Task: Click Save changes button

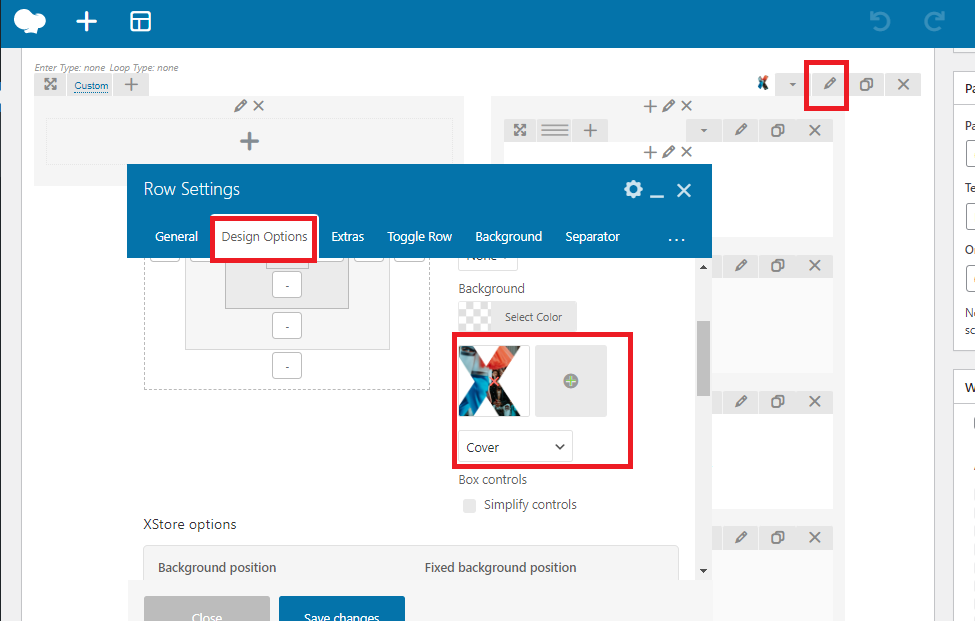Action: point(342,609)
